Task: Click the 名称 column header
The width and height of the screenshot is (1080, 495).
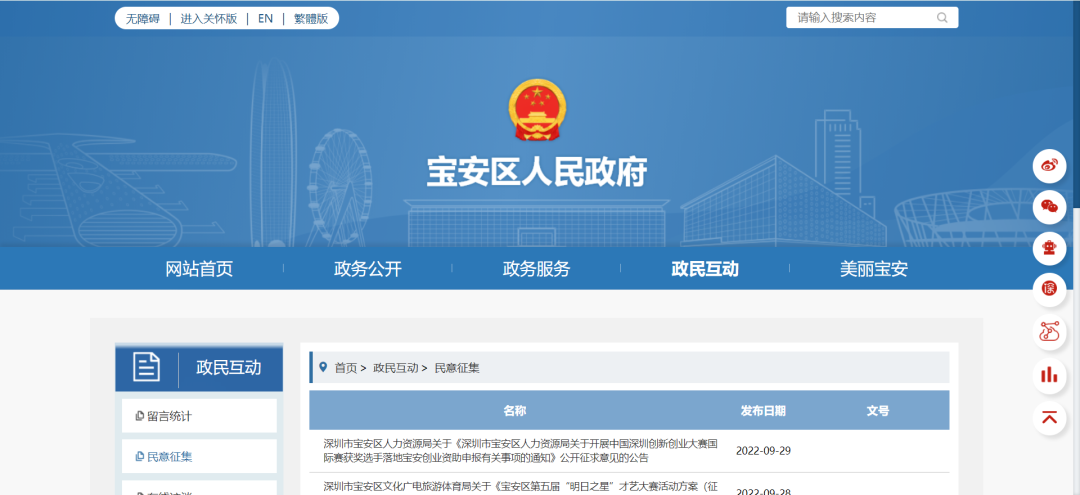Action: click(x=515, y=410)
